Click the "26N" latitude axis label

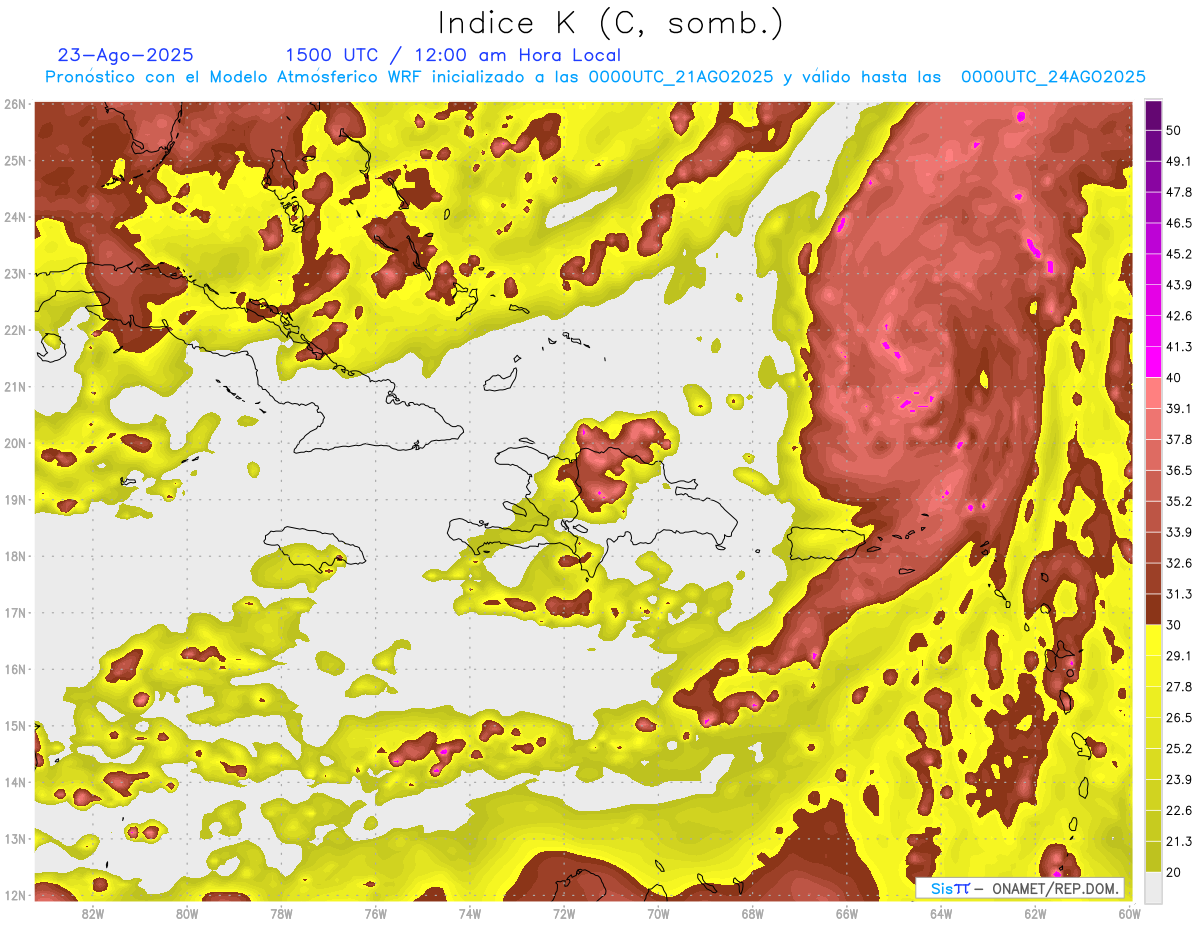pyautogui.click(x=15, y=104)
